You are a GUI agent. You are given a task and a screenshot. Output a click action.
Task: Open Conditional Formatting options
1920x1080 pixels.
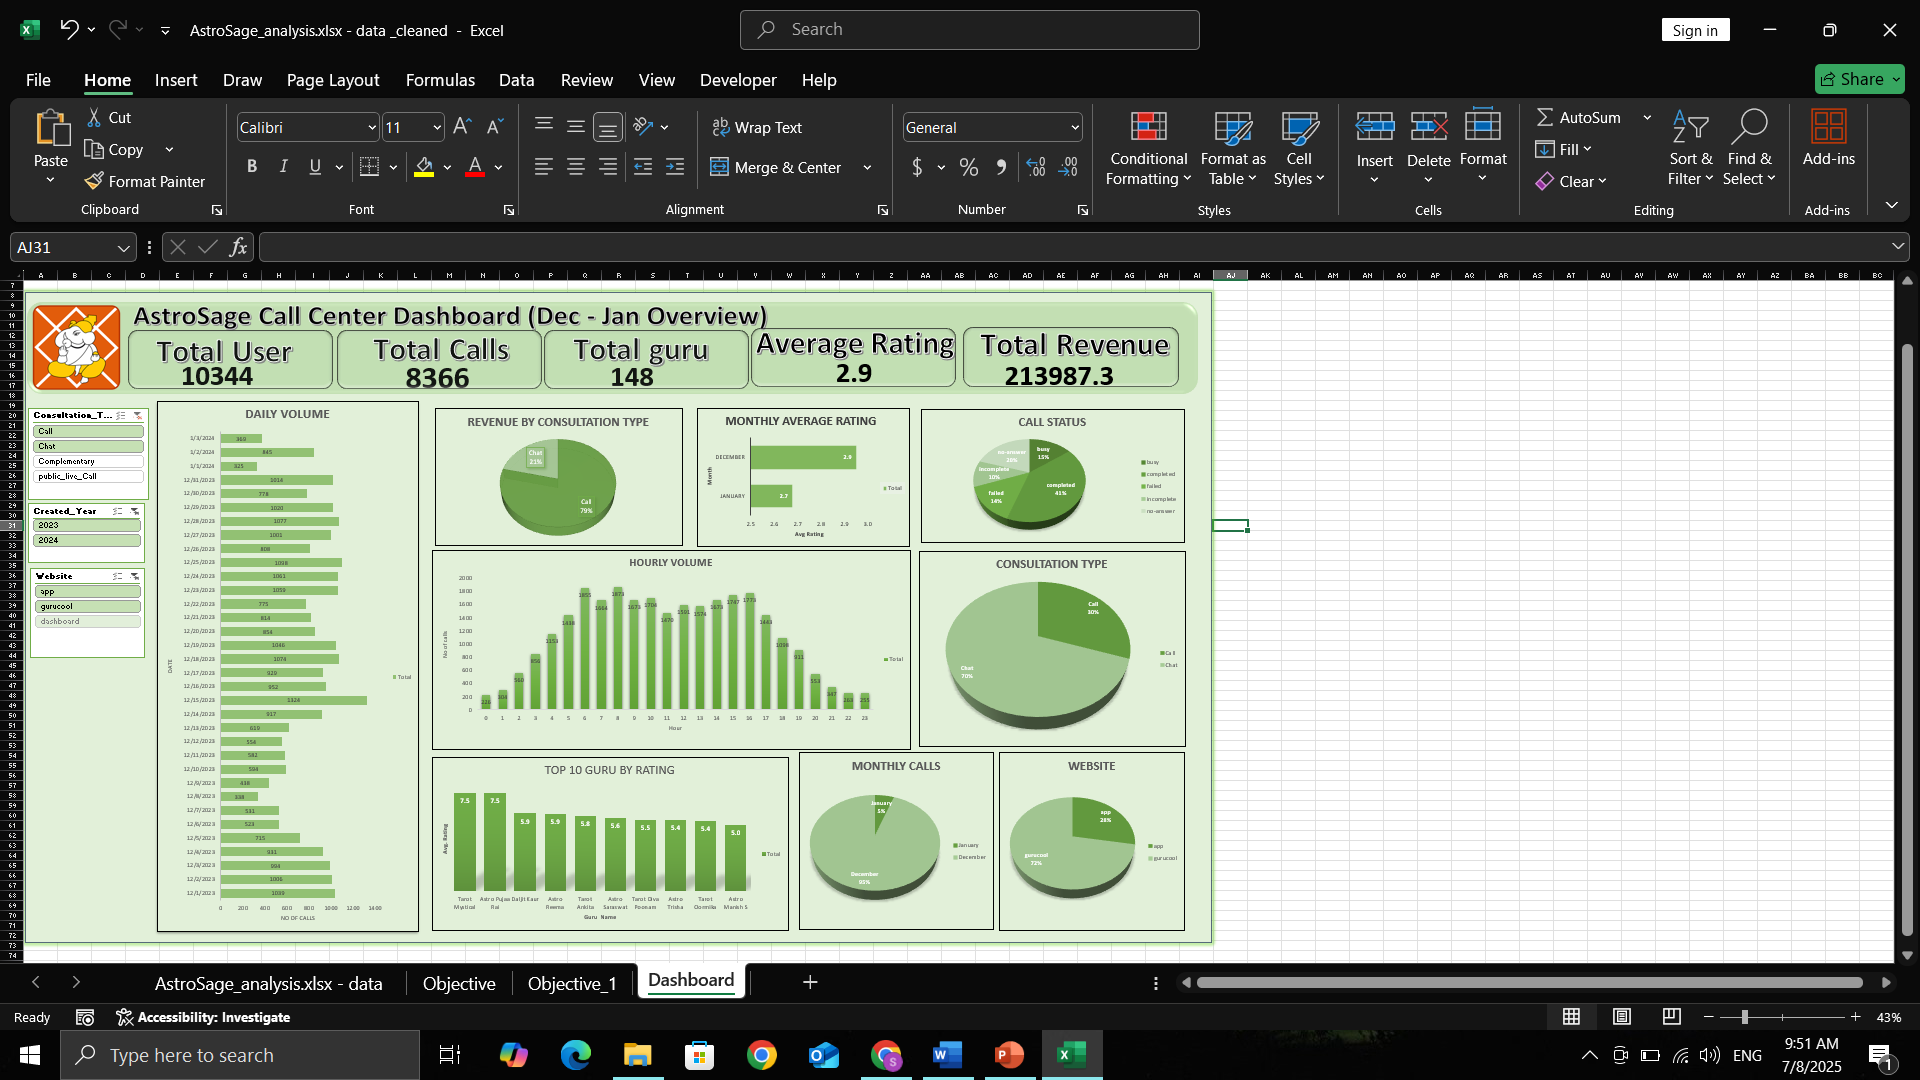[1147, 150]
